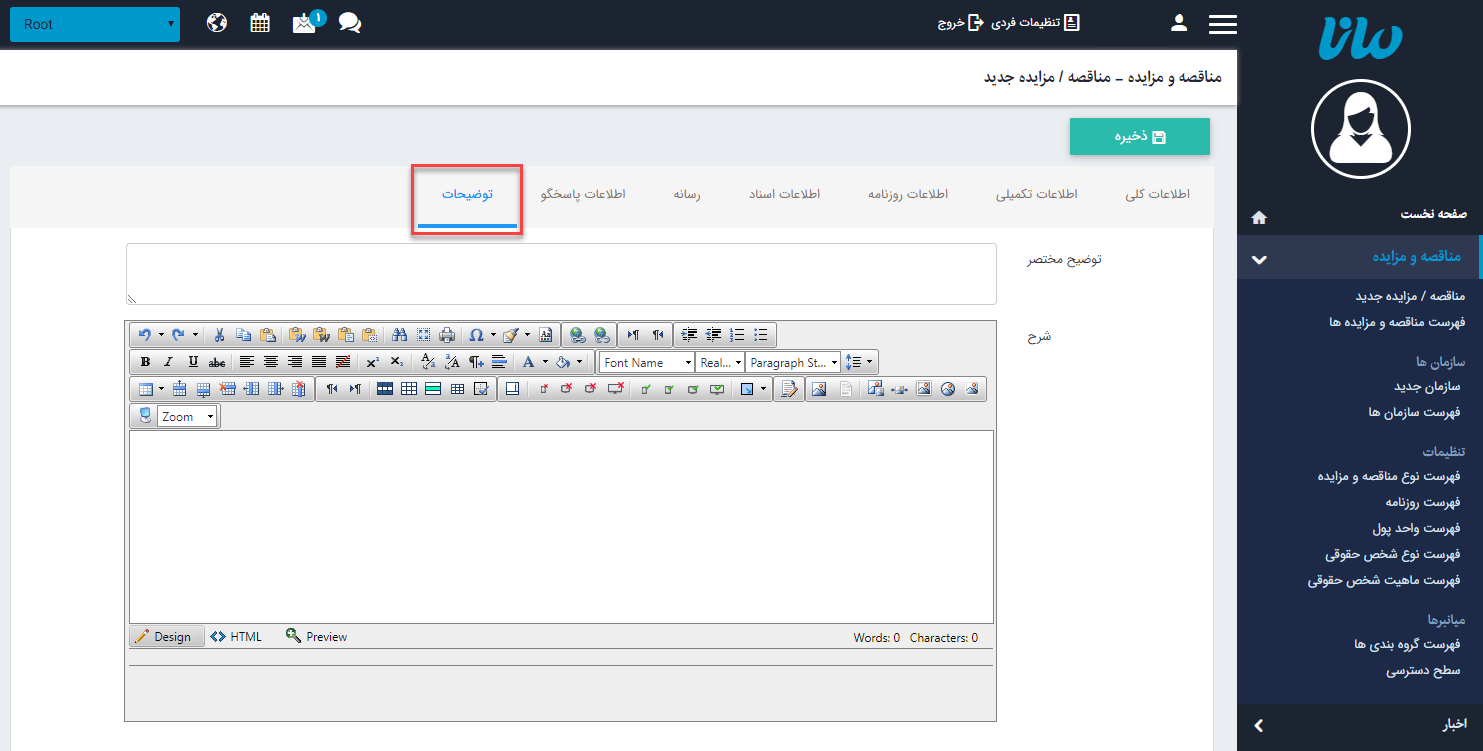Open the calendar icon in top bar
The width and height of the screenshot is (1483, 751).
(x=260, y=23)
